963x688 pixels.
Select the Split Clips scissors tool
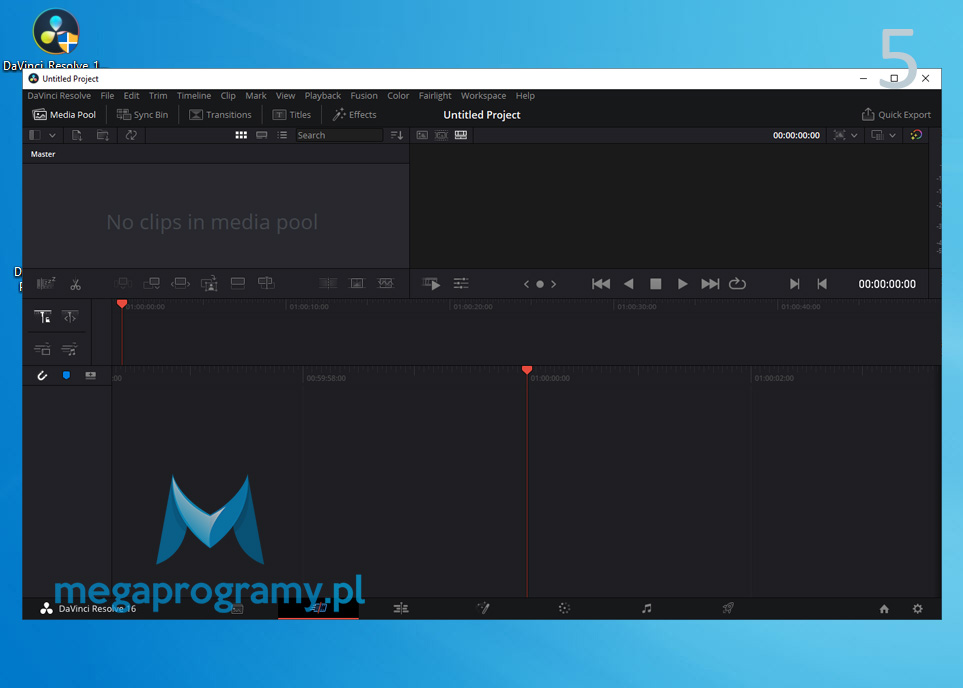click(x=76, y=284)
